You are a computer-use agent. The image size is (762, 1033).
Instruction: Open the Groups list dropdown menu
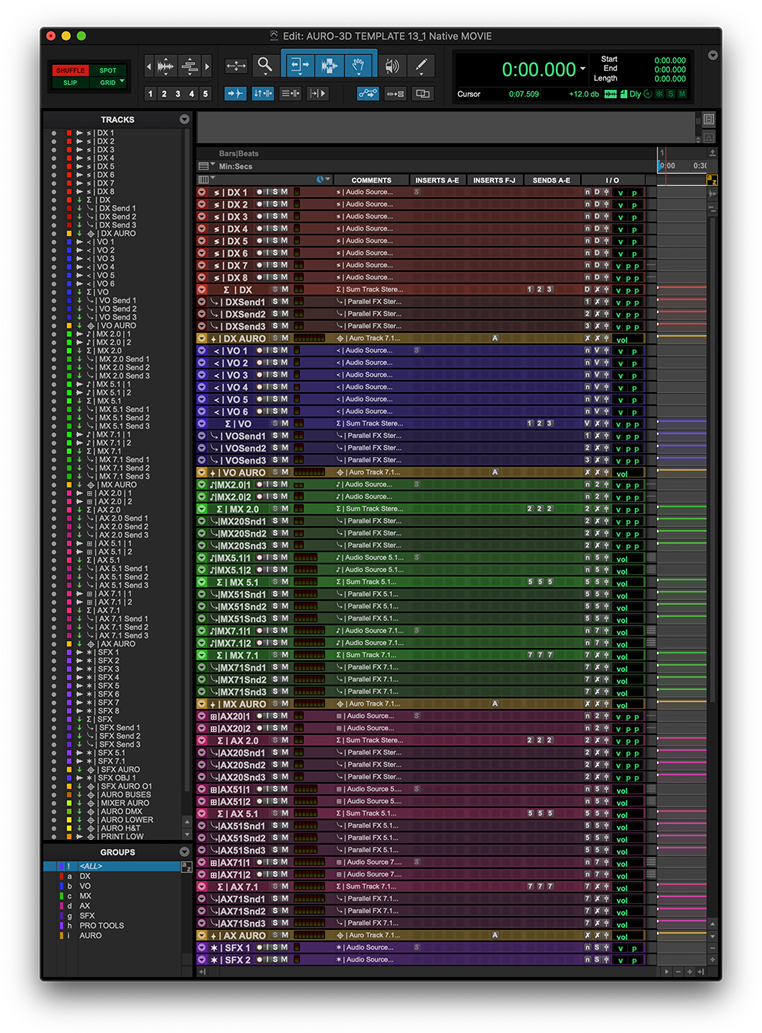[184, 852]
